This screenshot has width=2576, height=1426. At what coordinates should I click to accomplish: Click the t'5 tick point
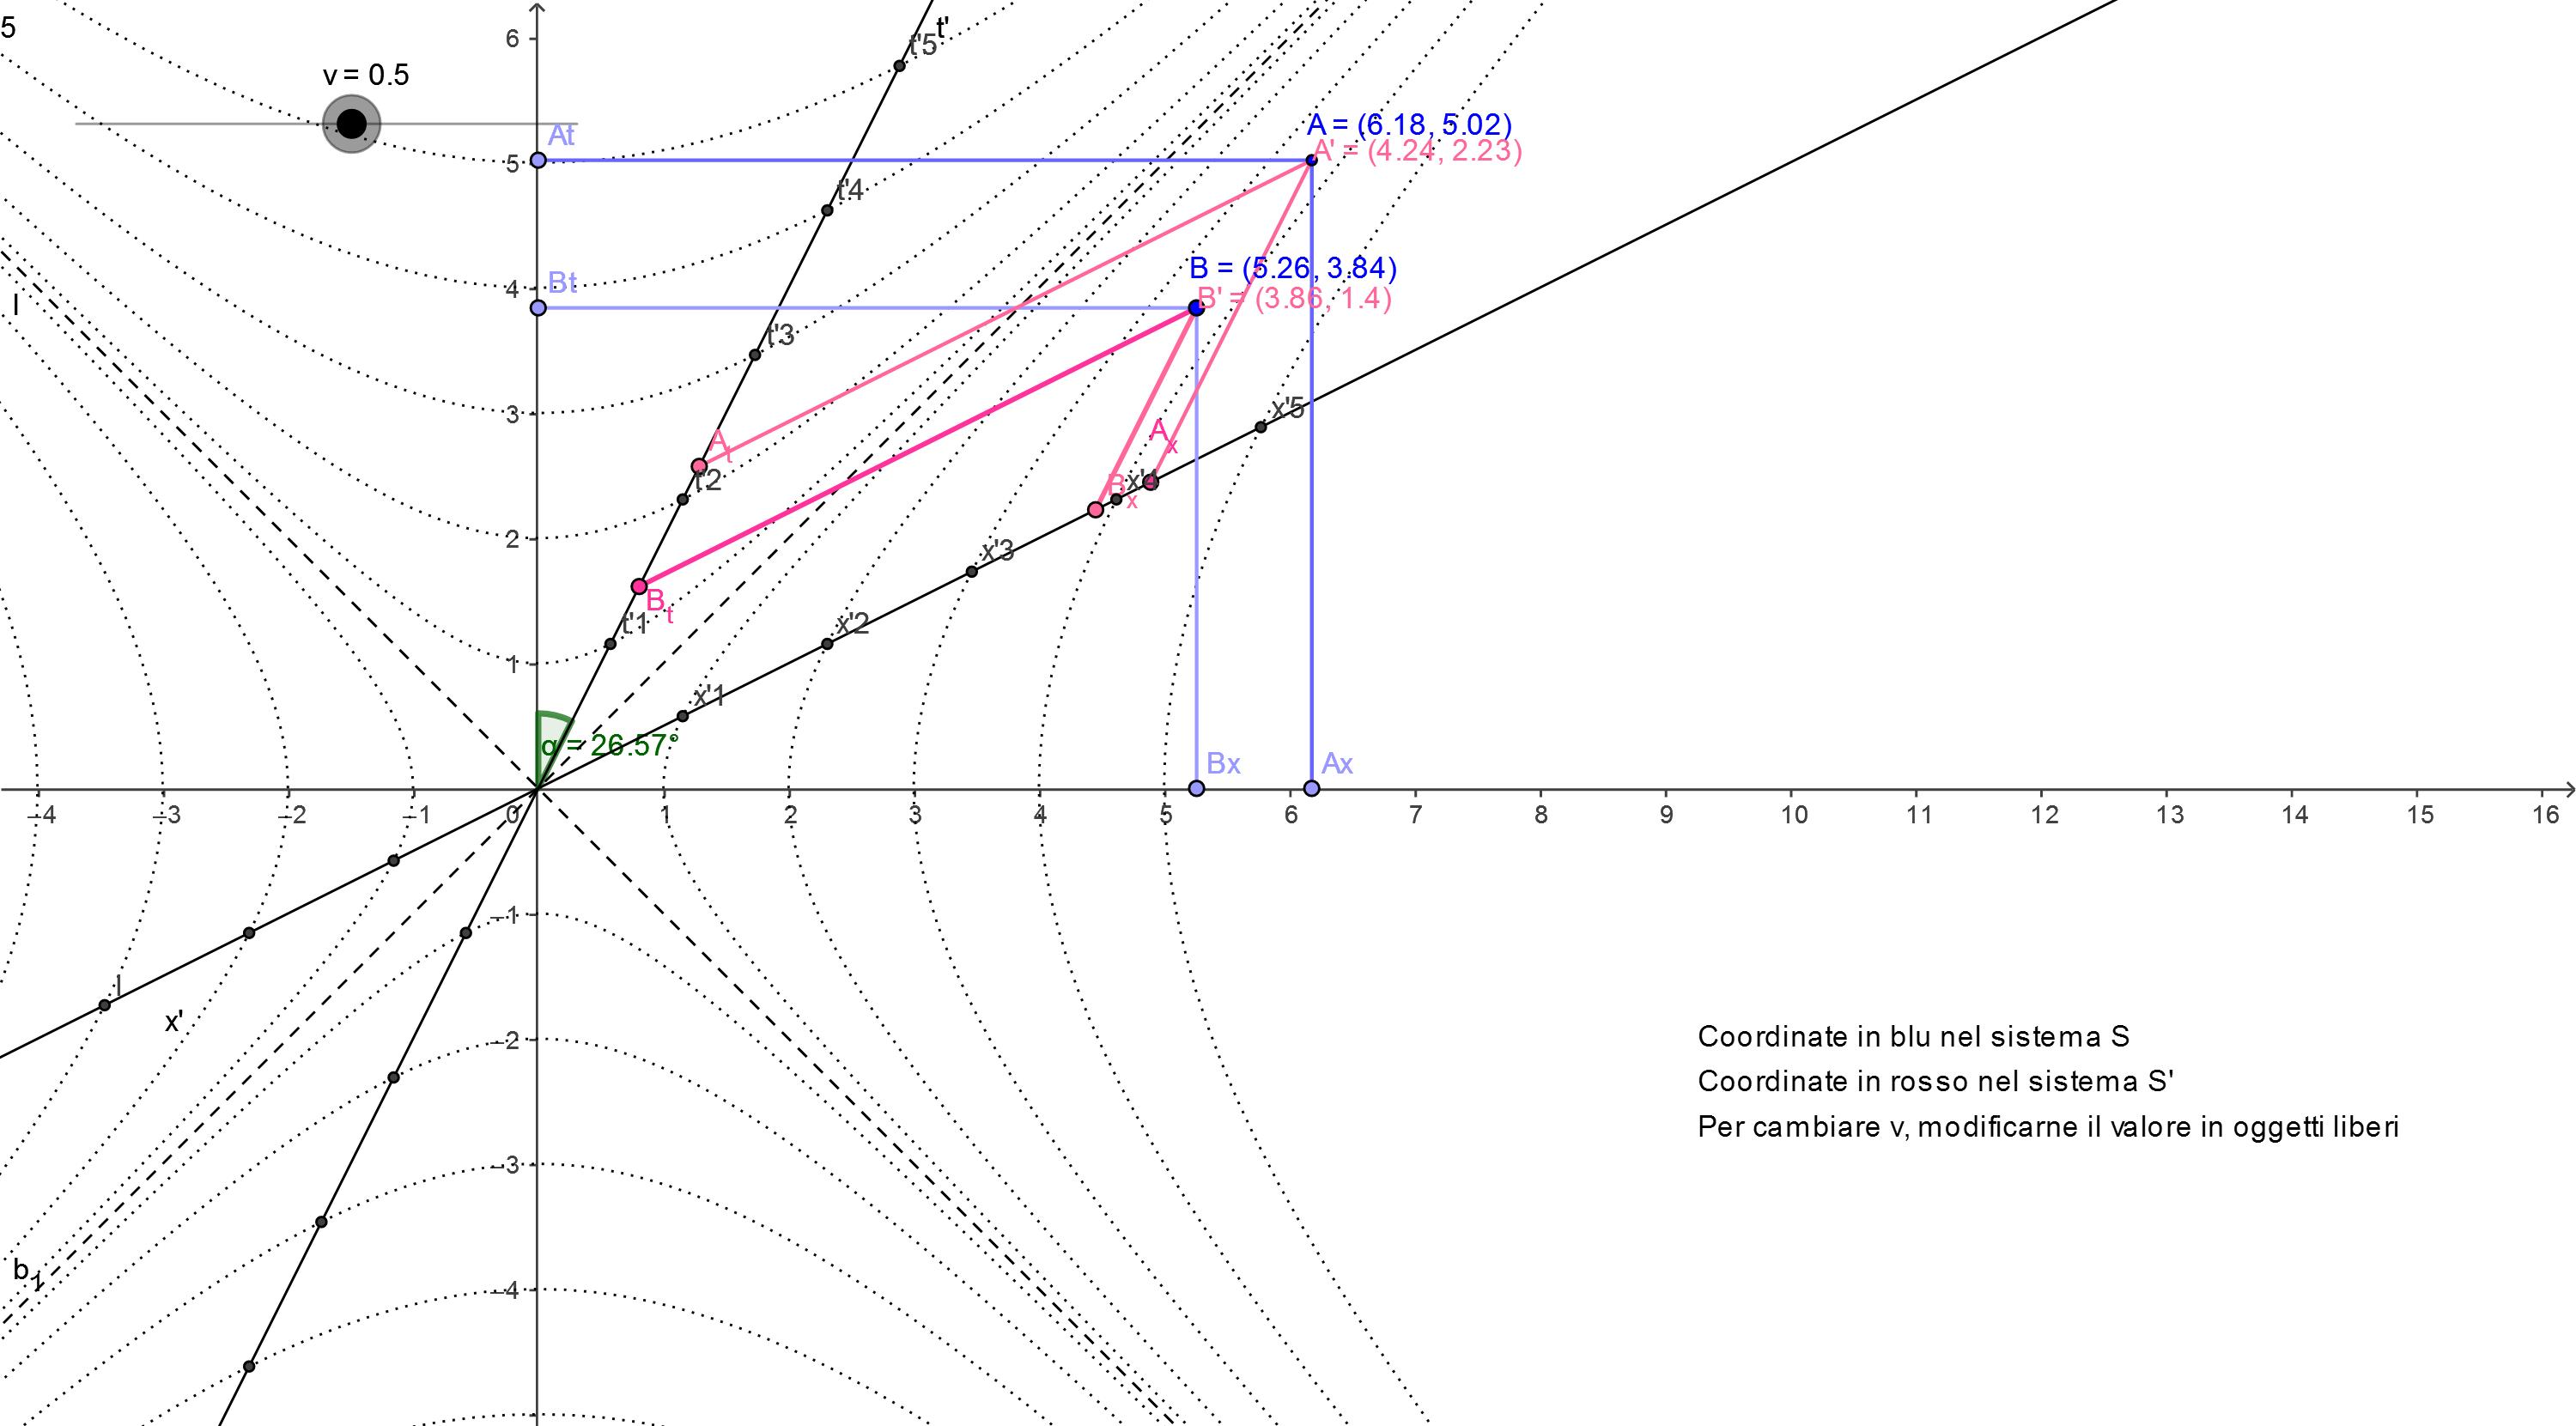coord(899,66)
